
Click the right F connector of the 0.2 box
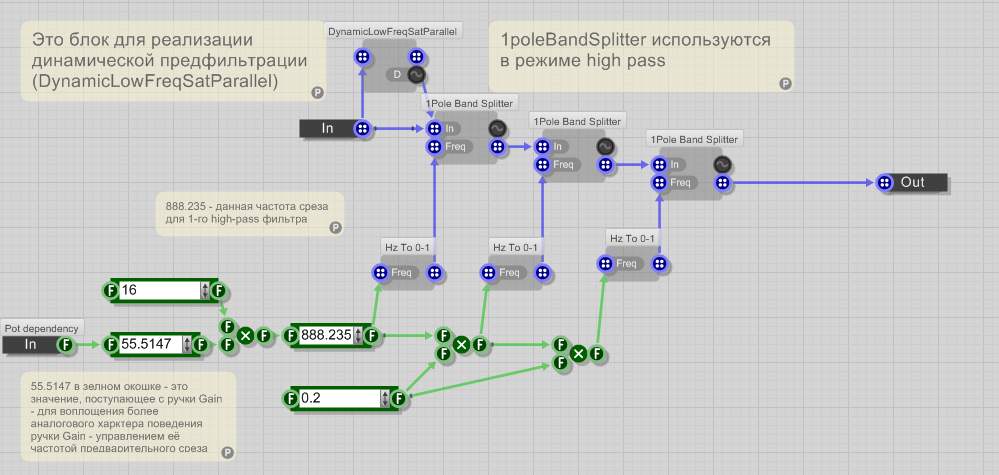click(398, 399)
